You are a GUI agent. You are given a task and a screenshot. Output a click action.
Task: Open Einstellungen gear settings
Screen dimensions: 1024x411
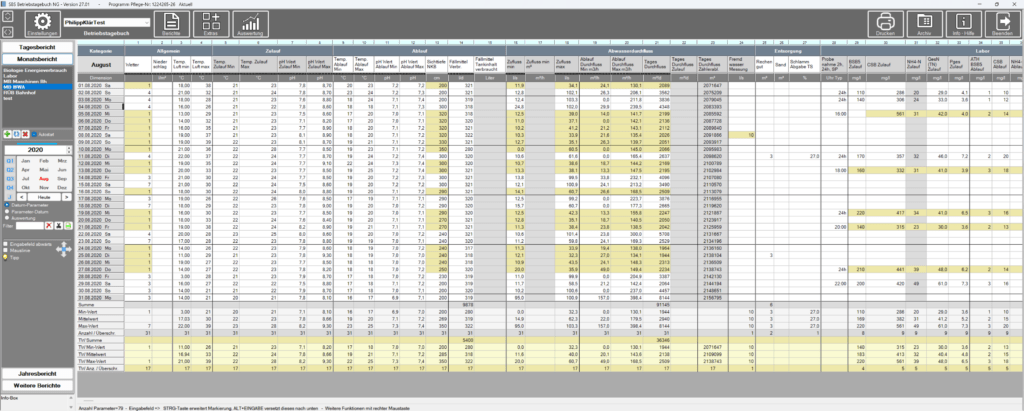(42, 24)
